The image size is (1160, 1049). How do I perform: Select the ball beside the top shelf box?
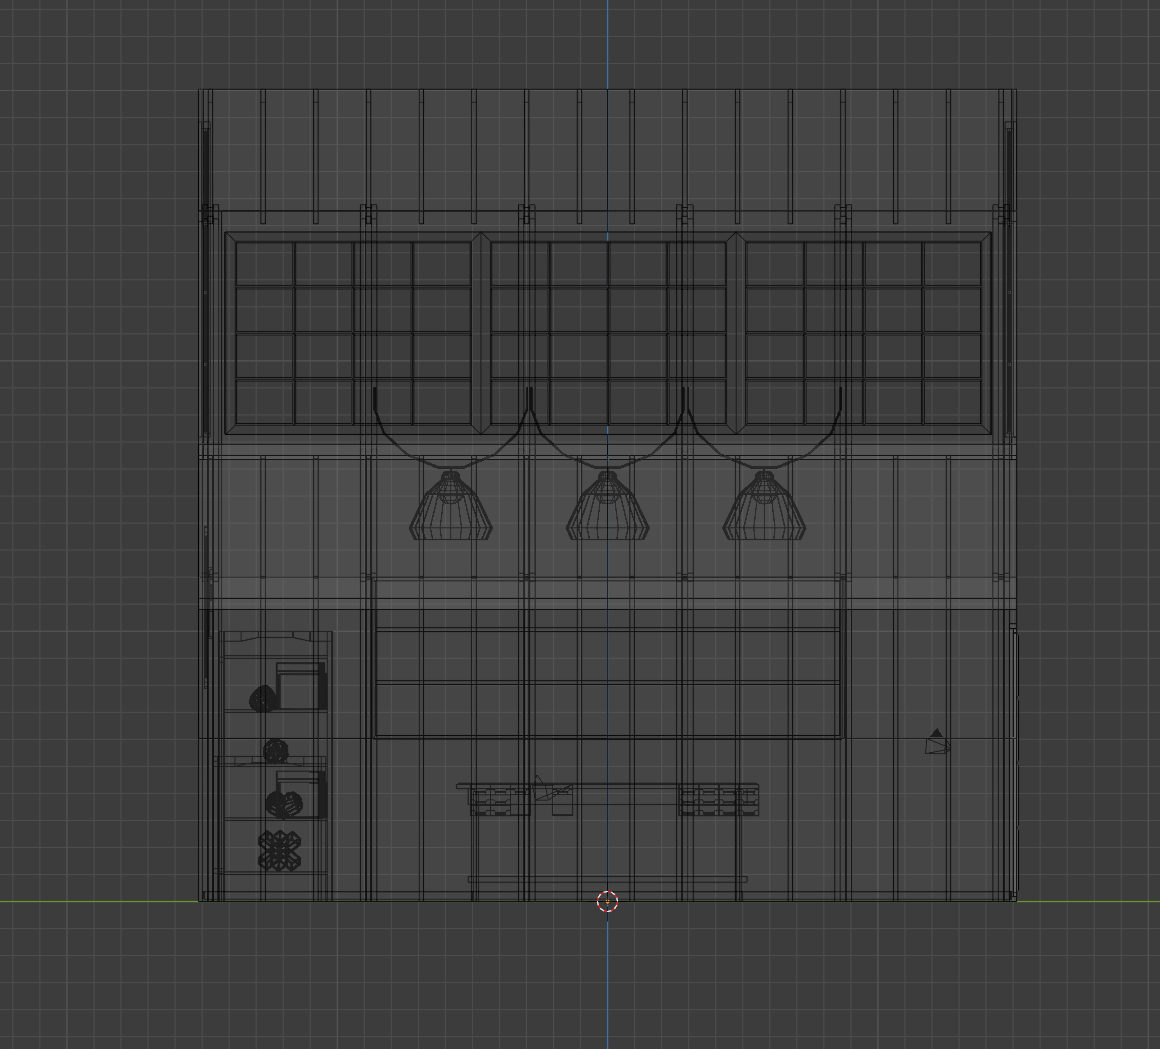(x=263, y=699)
